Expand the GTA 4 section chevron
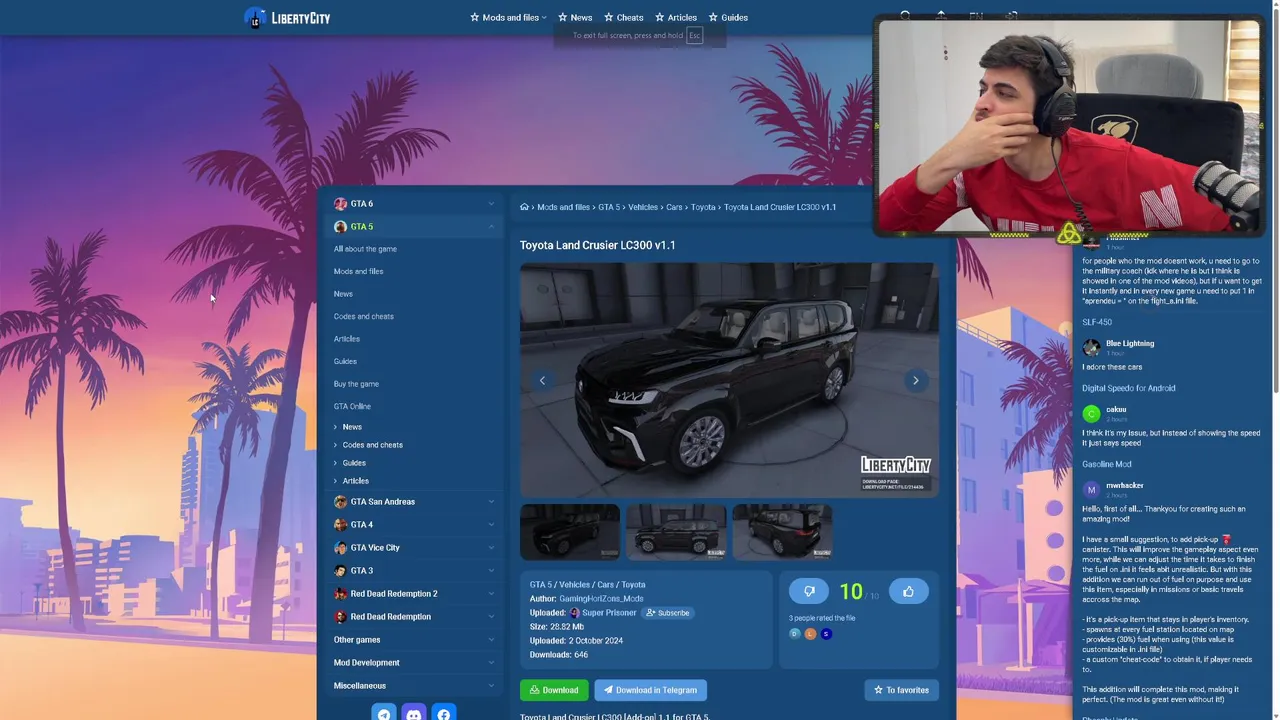 pos(491,525)
